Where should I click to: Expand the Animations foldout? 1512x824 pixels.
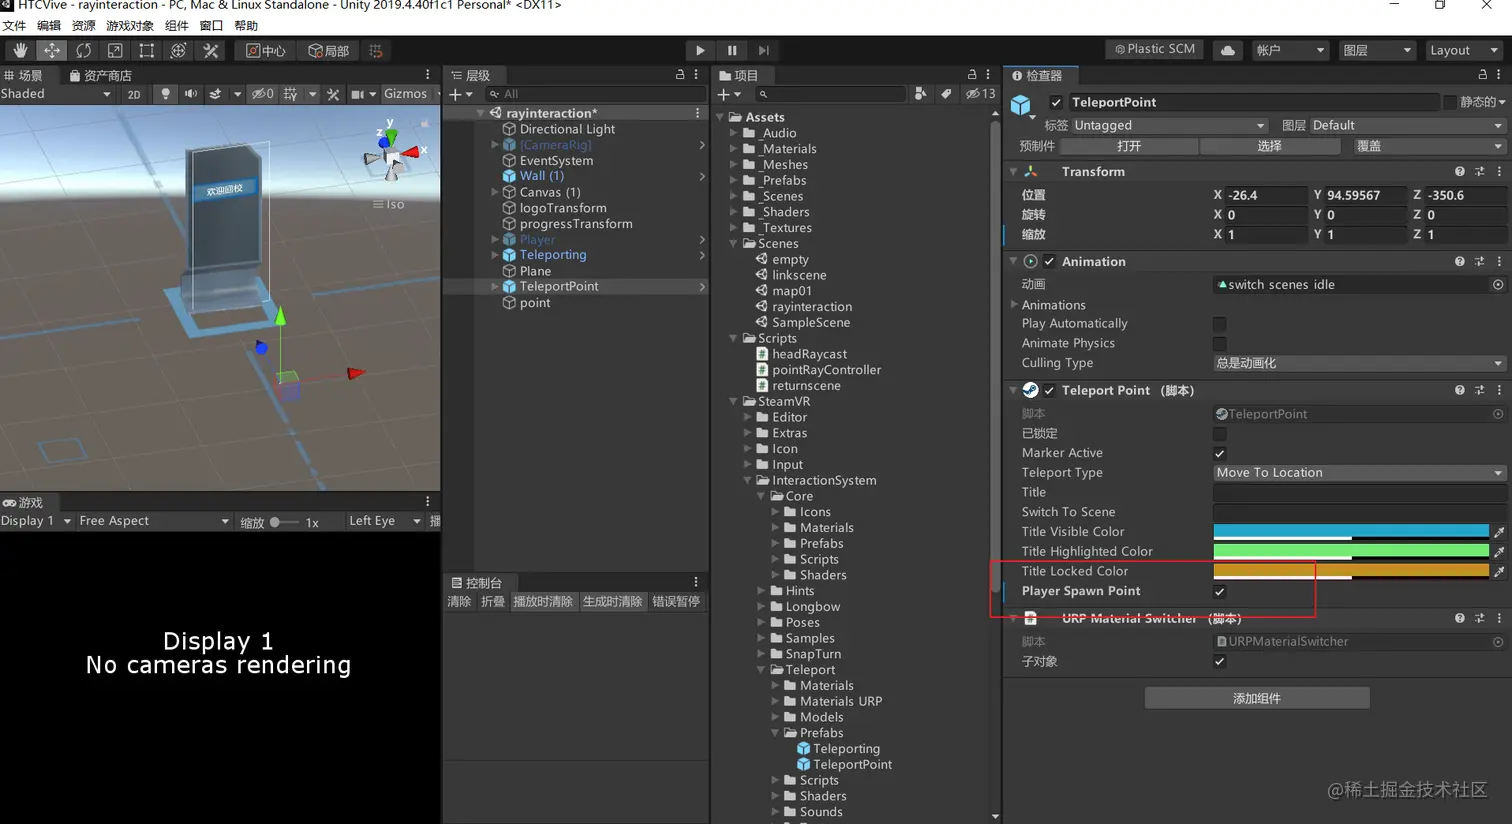click(x=1014, y=305)
